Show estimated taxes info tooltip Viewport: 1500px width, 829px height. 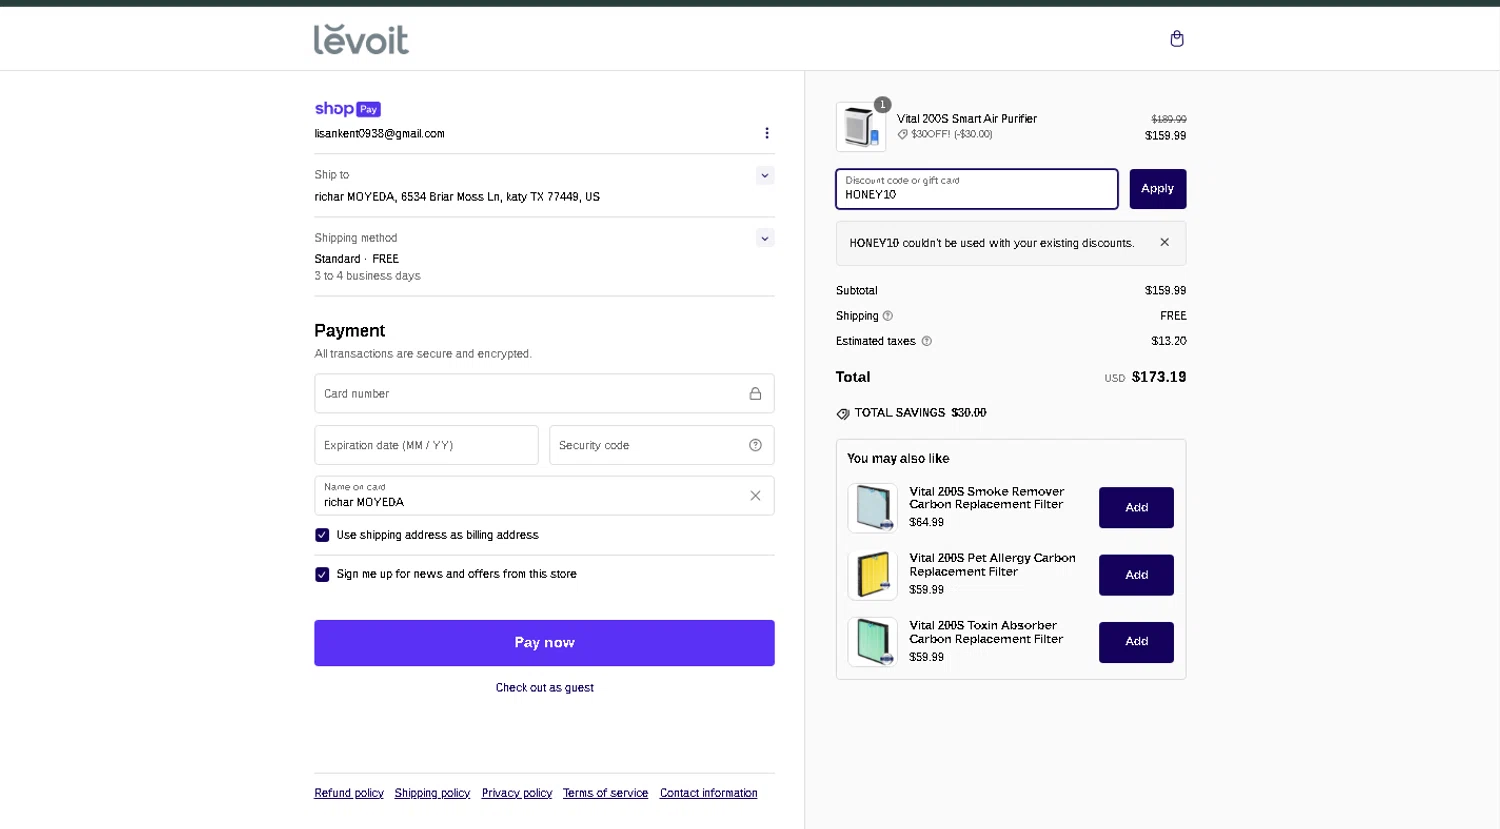coord(926,341)
